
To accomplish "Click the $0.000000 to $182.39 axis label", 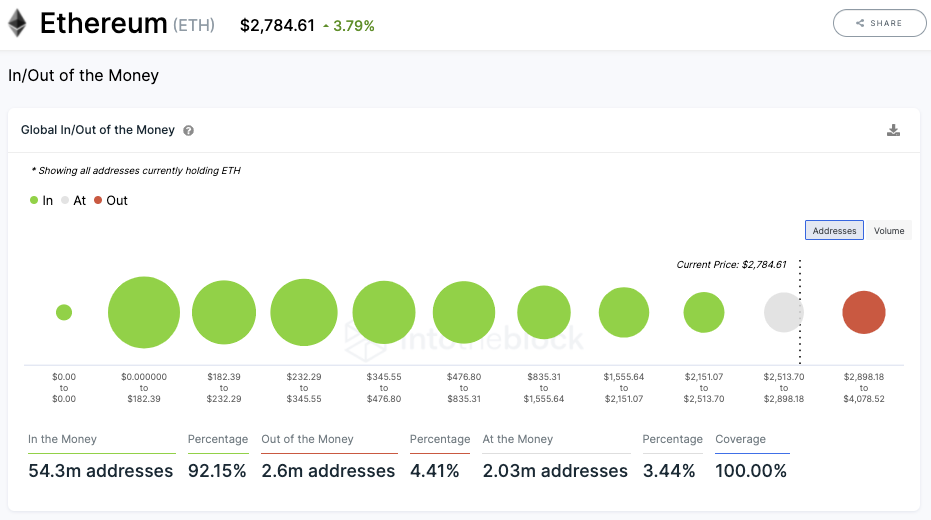I will 144,388.
